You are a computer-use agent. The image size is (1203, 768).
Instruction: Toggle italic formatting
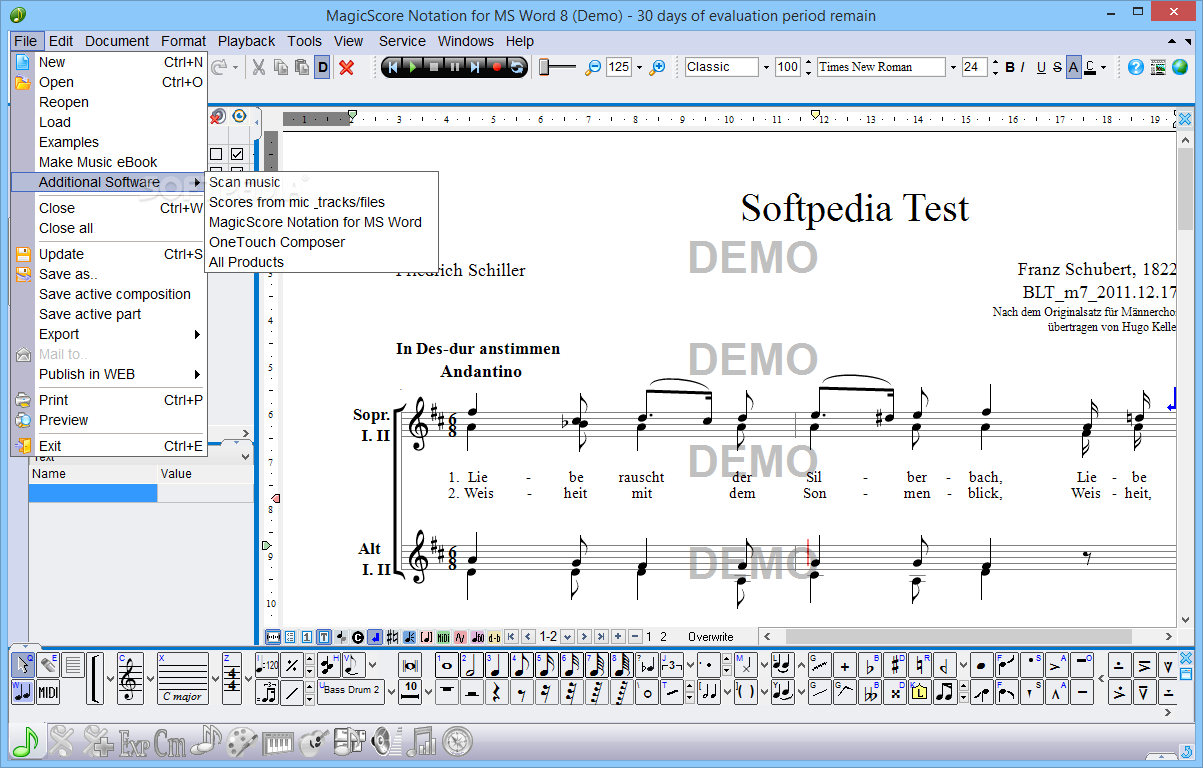point(1024,67)
